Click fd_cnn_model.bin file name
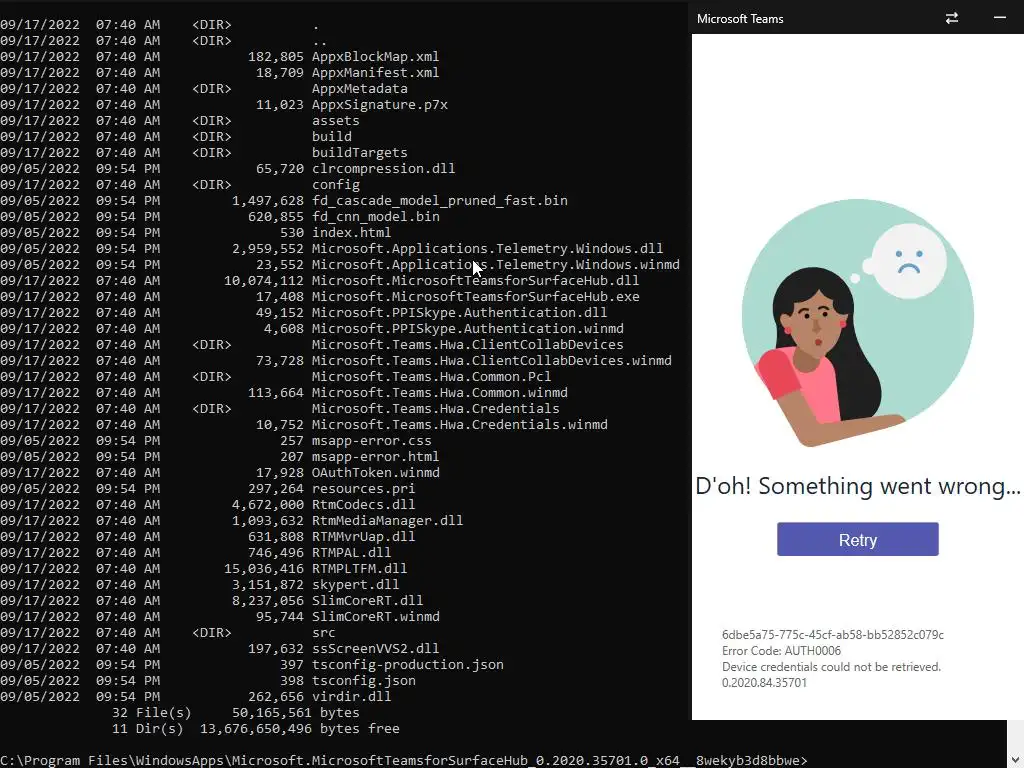This screenshot has height=768, width=1024. (x=376, y=217)
